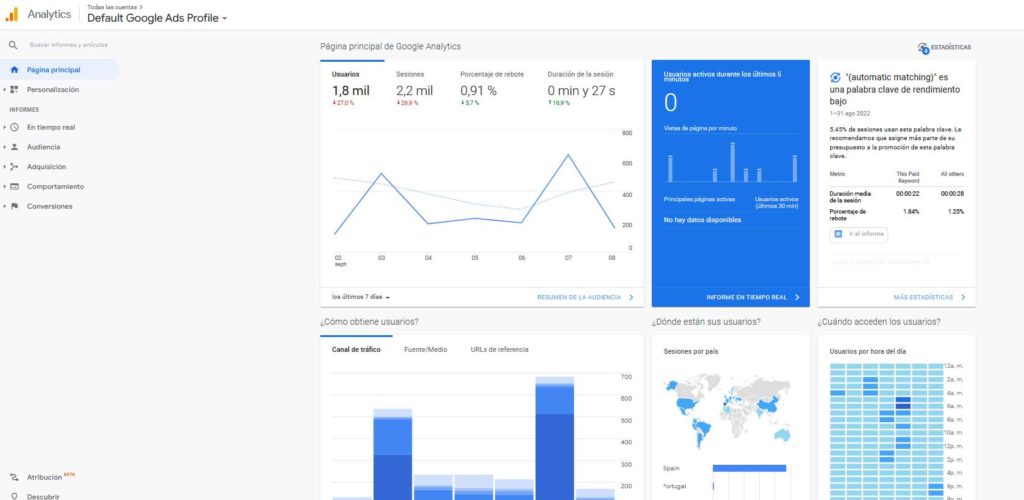1024x500 pixels.
Task: Click the Google Analytics logo icon
Action: pyautogui.click(x=13, y=14)
